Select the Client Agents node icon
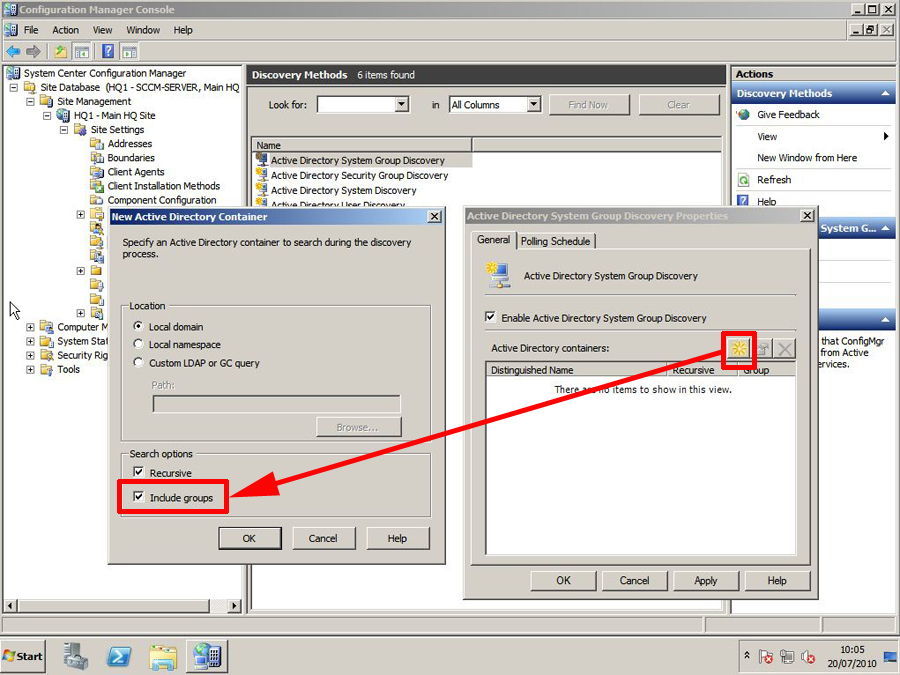 [x=97, y=172]
